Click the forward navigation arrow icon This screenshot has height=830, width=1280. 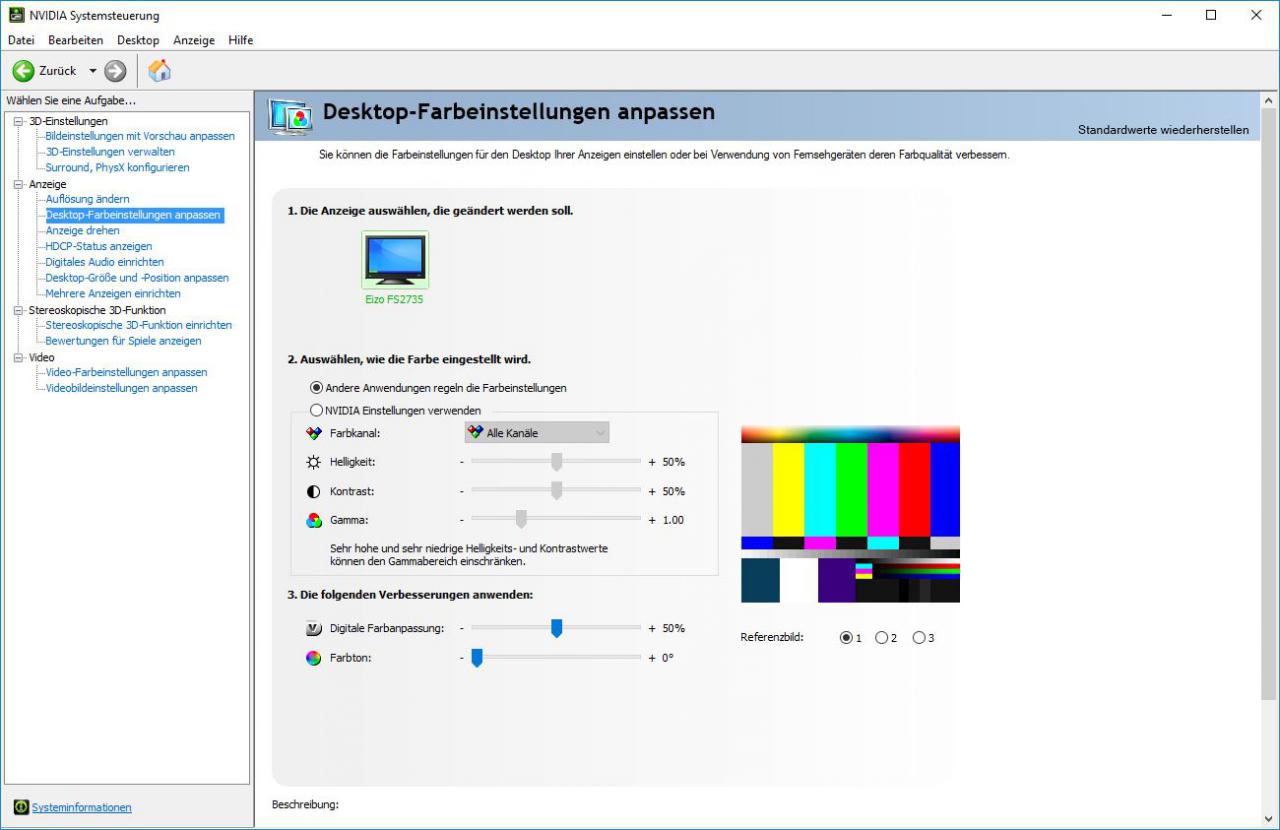[x=115, y=71]
